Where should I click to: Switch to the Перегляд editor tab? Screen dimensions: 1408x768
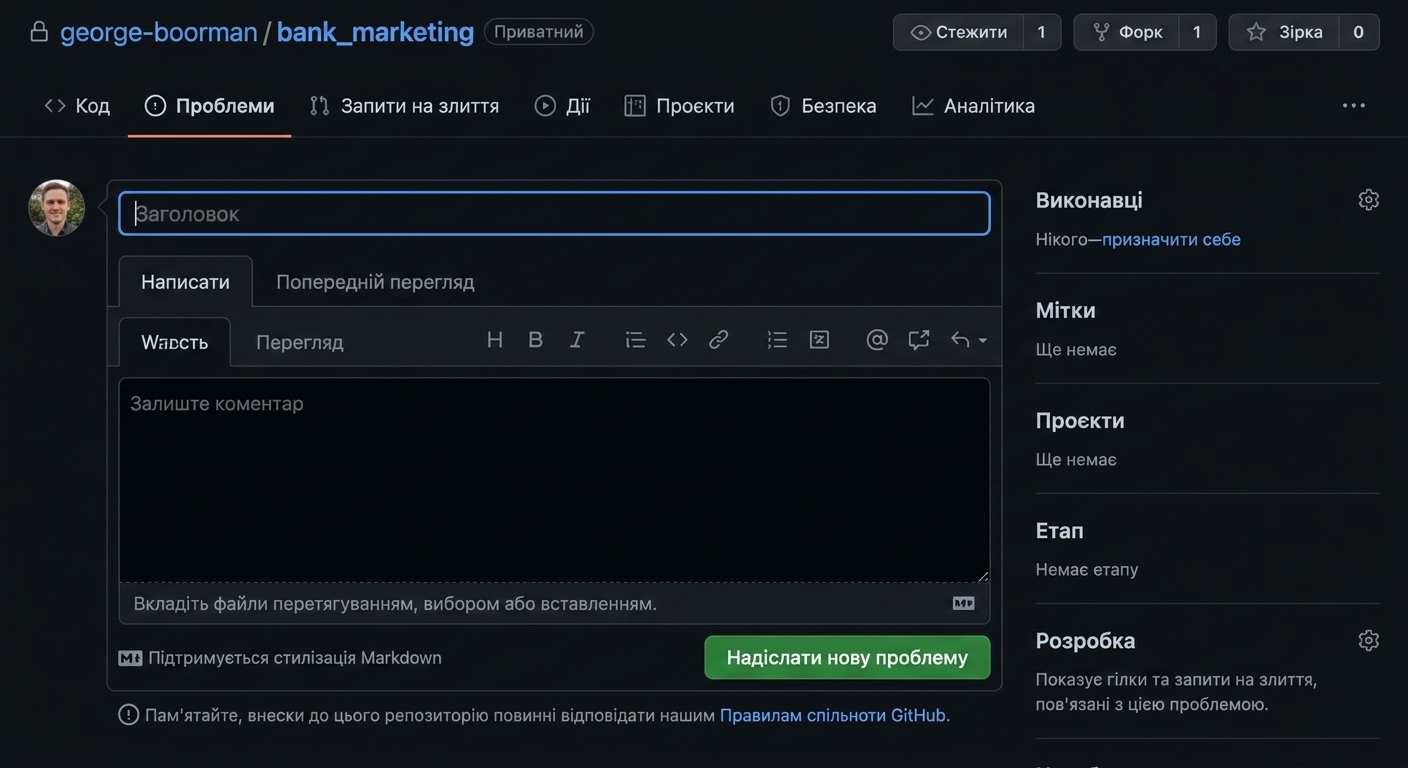pos(300,342)
